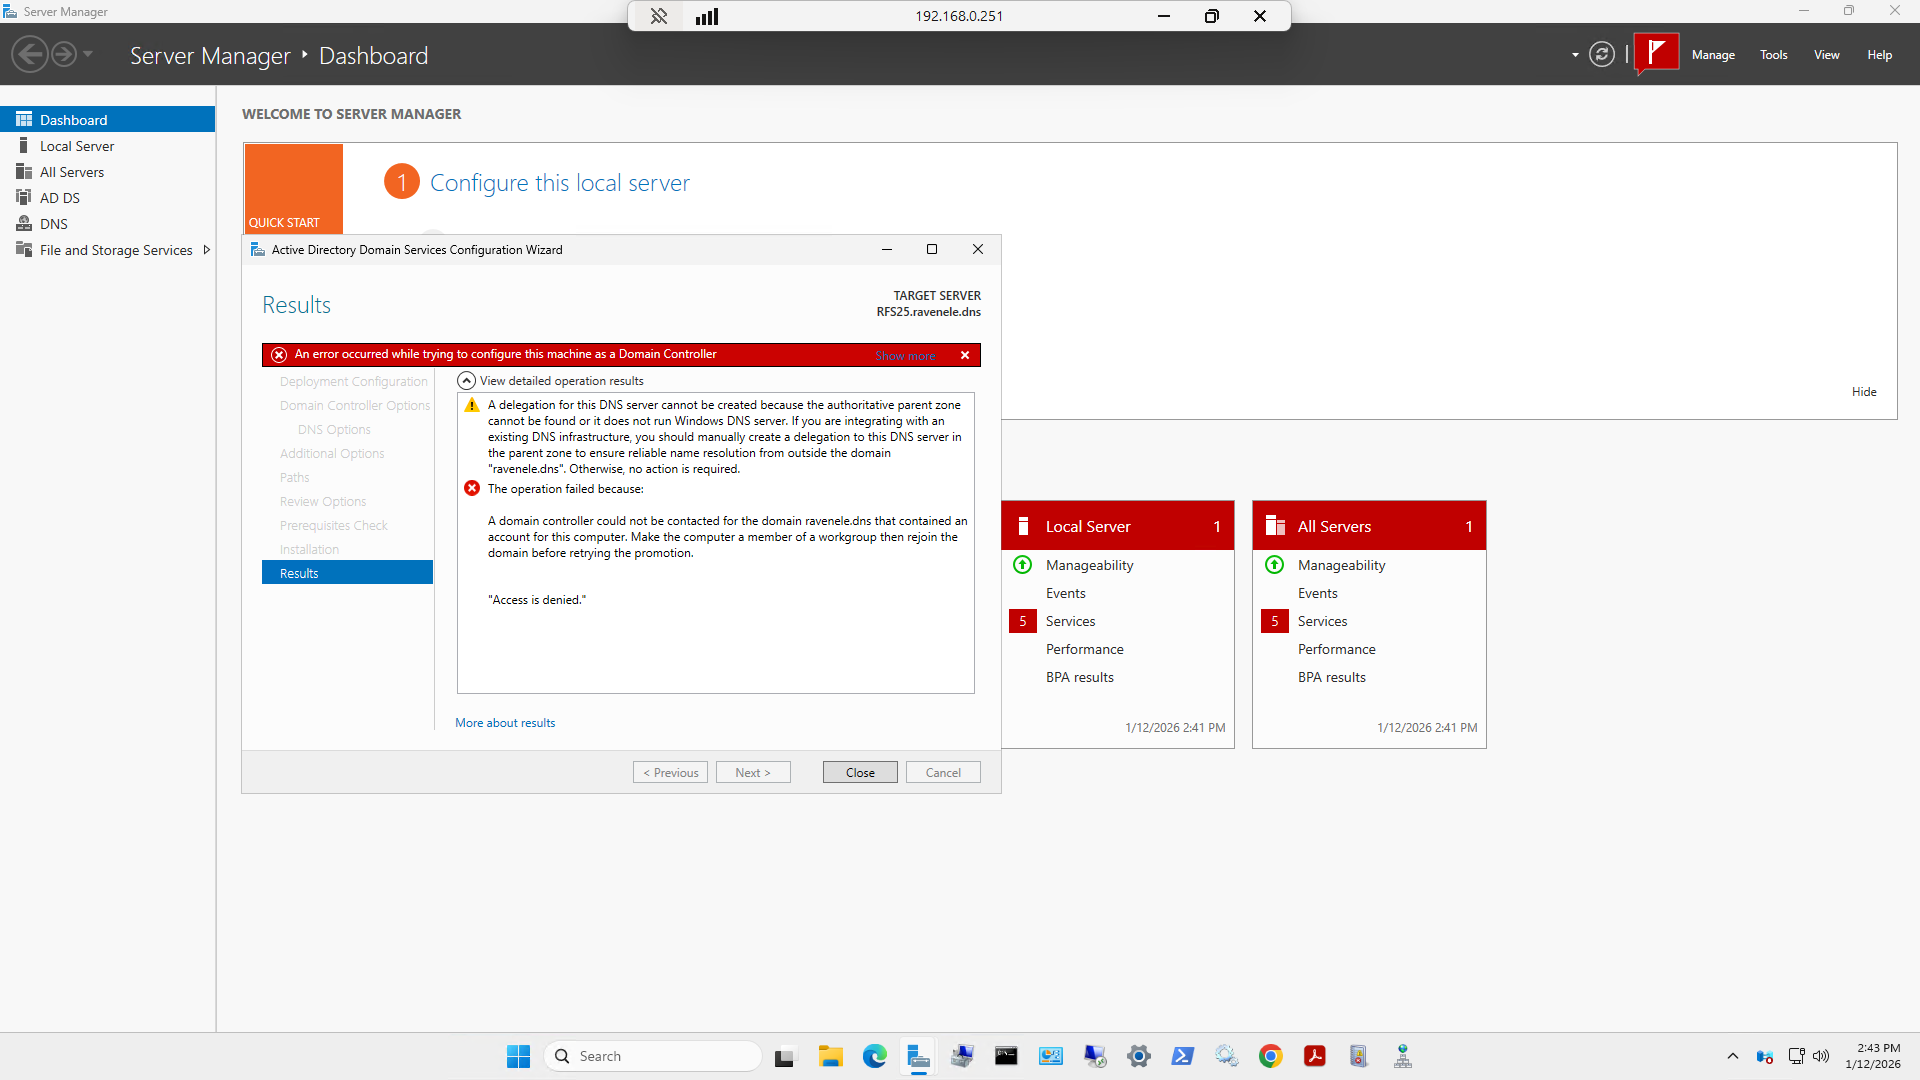Open the AD DS sidebar item

(60, 198)
